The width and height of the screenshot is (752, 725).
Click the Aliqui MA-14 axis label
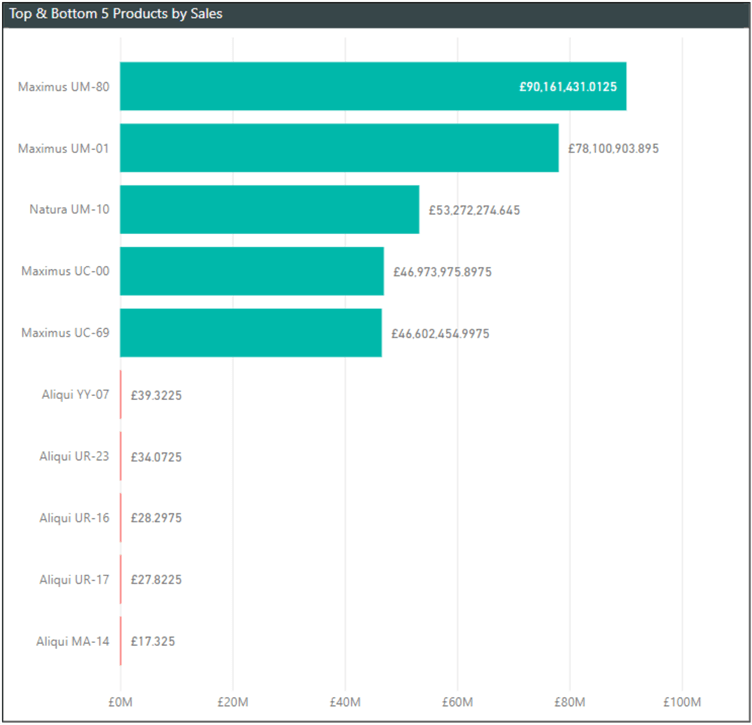click(73, 641)
